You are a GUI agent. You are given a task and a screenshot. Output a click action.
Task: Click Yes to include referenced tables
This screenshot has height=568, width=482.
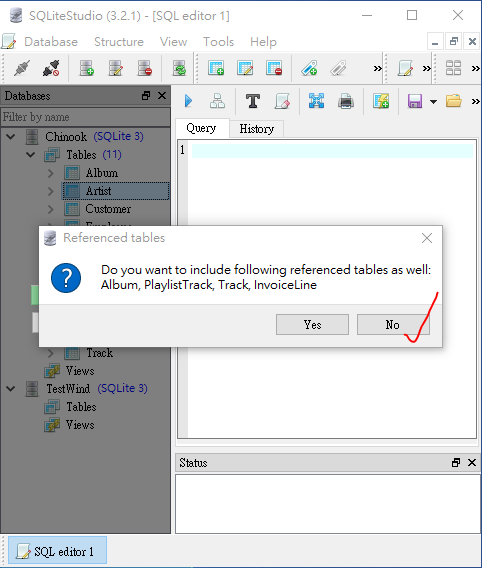(312, 325)
